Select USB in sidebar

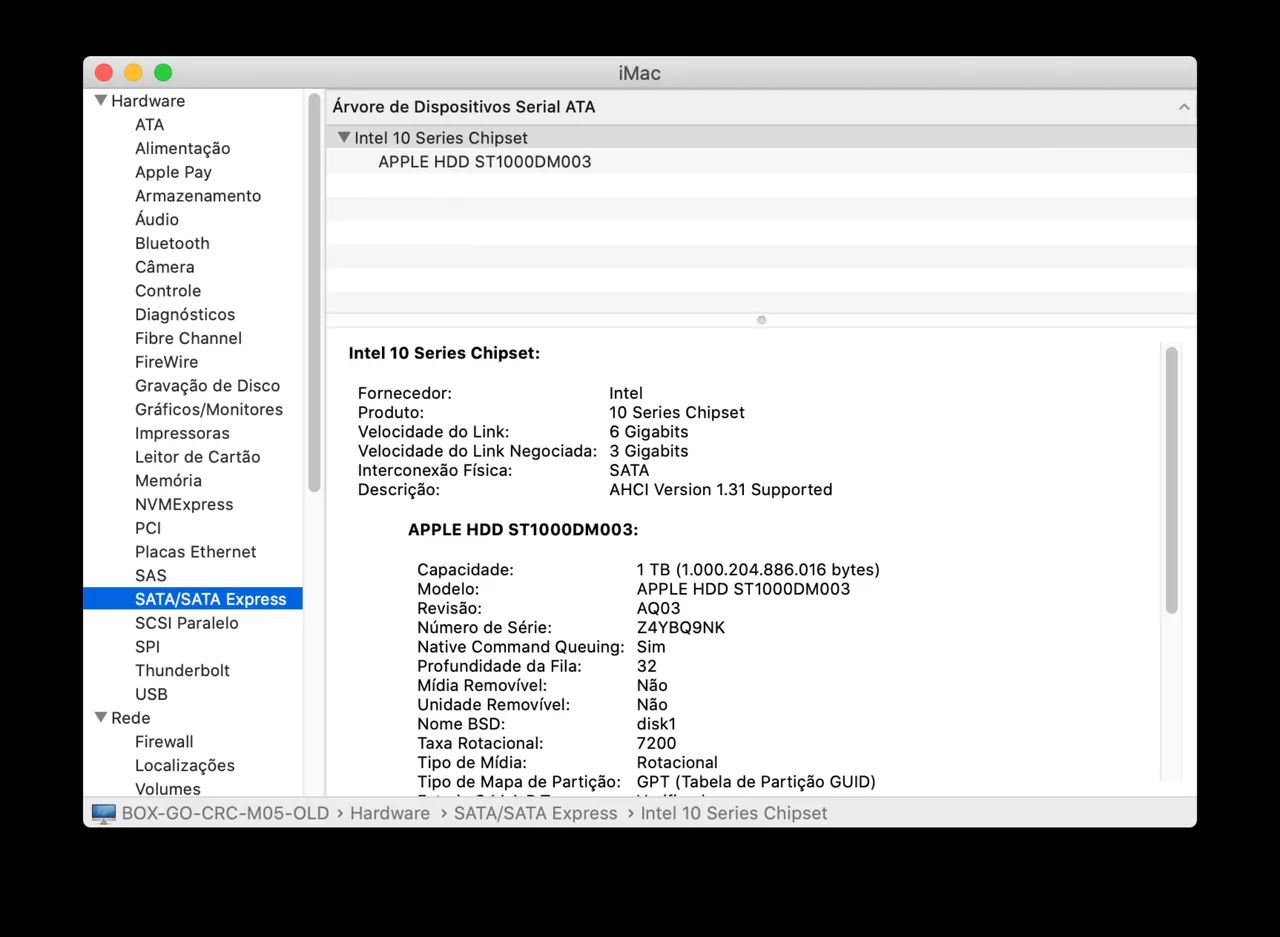pos(151,694)
